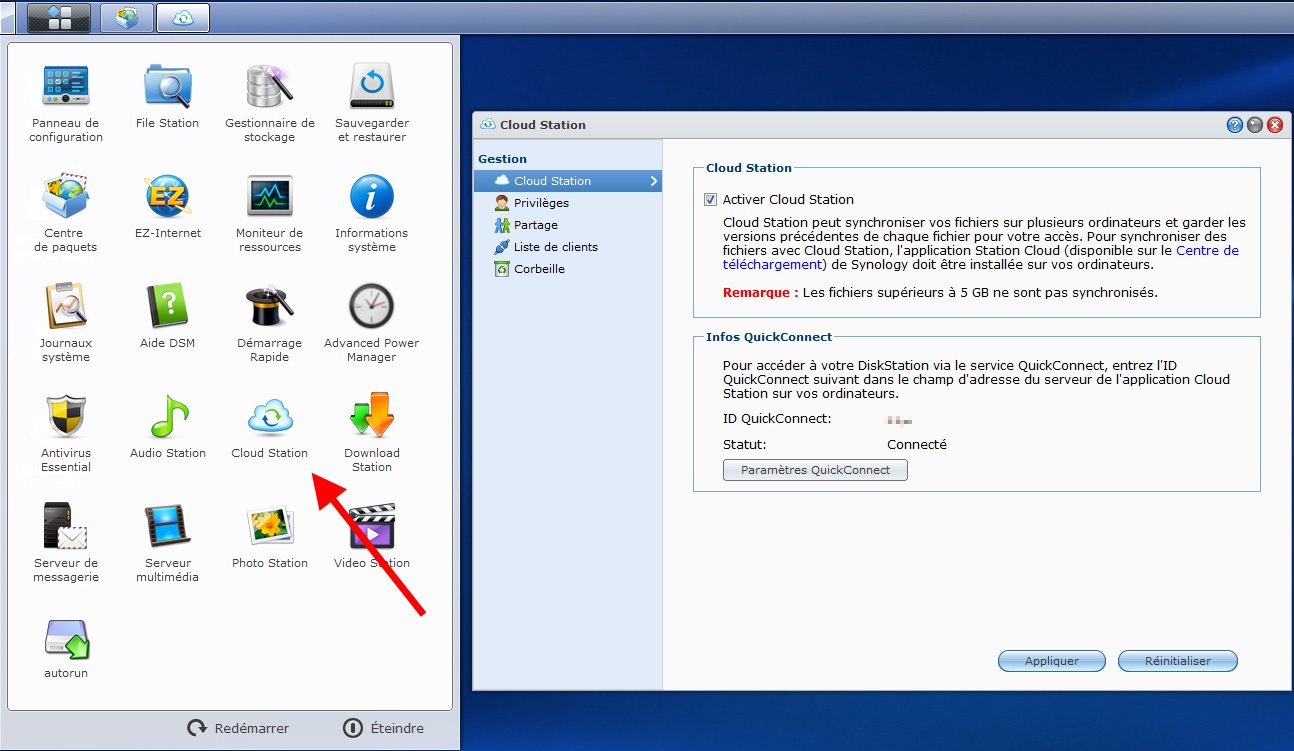
Task: Launch File Station
Action: [167, 96]
